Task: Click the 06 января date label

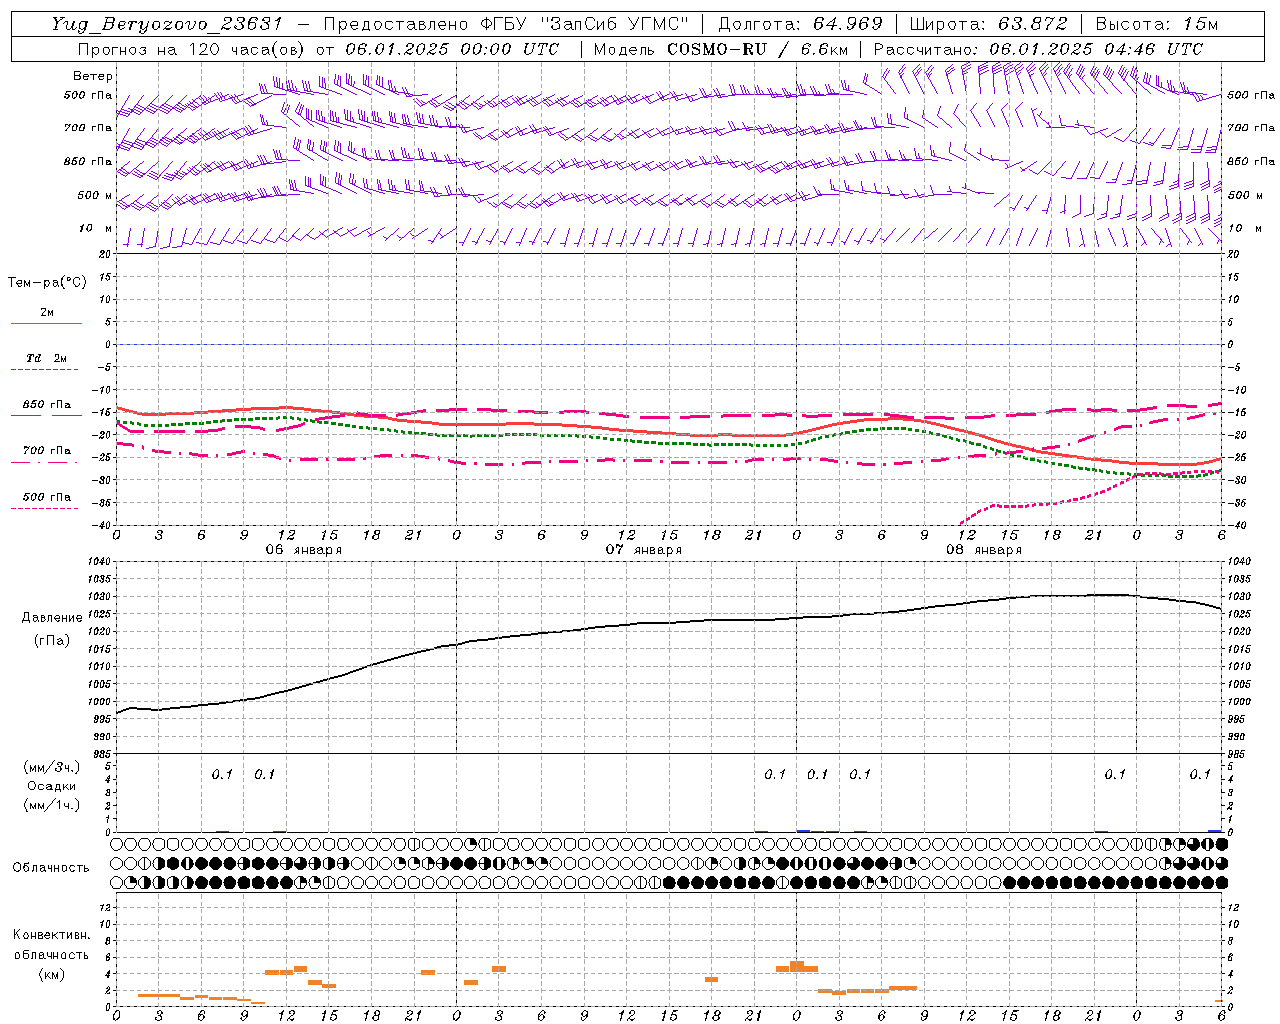Action: (x=304, y=550)
